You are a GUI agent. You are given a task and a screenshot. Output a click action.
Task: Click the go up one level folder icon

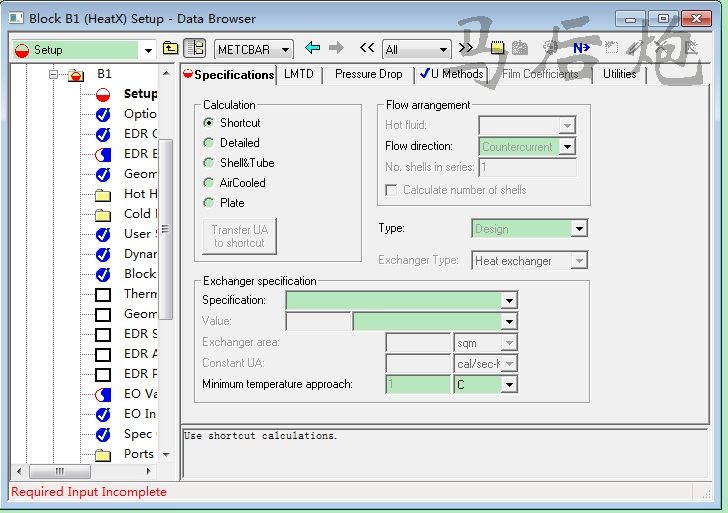click(171, 49)
